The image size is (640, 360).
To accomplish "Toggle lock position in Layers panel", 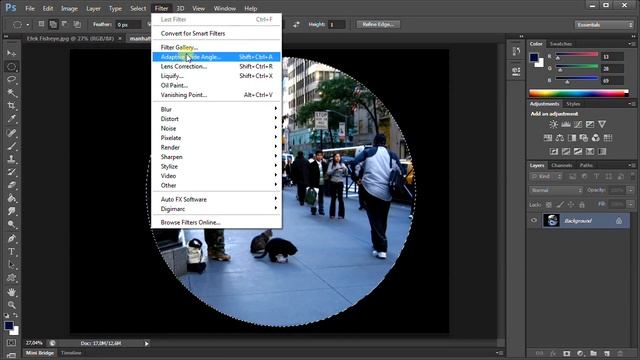I will point(571,204).
